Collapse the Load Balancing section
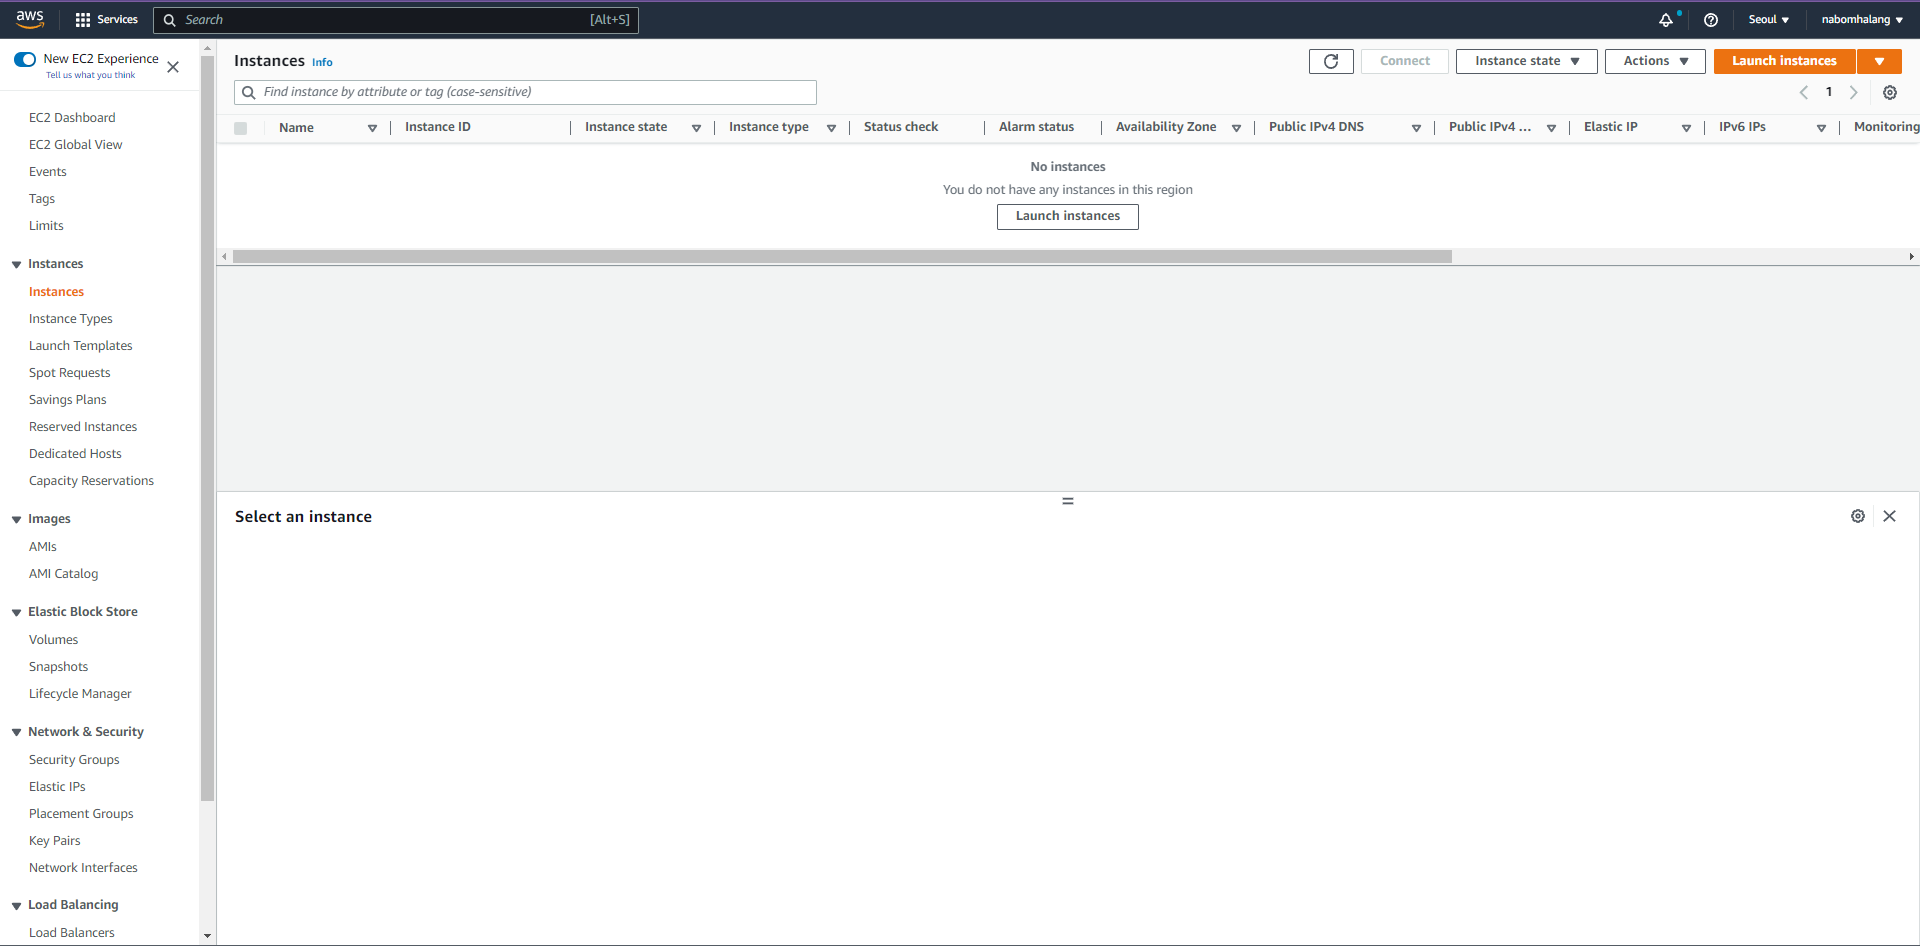 click(16, 906)
